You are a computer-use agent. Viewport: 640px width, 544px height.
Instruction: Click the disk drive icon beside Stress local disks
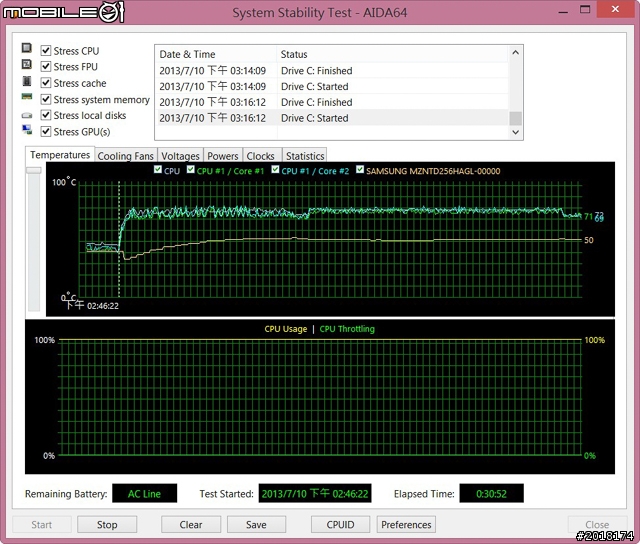coord(27,115)
